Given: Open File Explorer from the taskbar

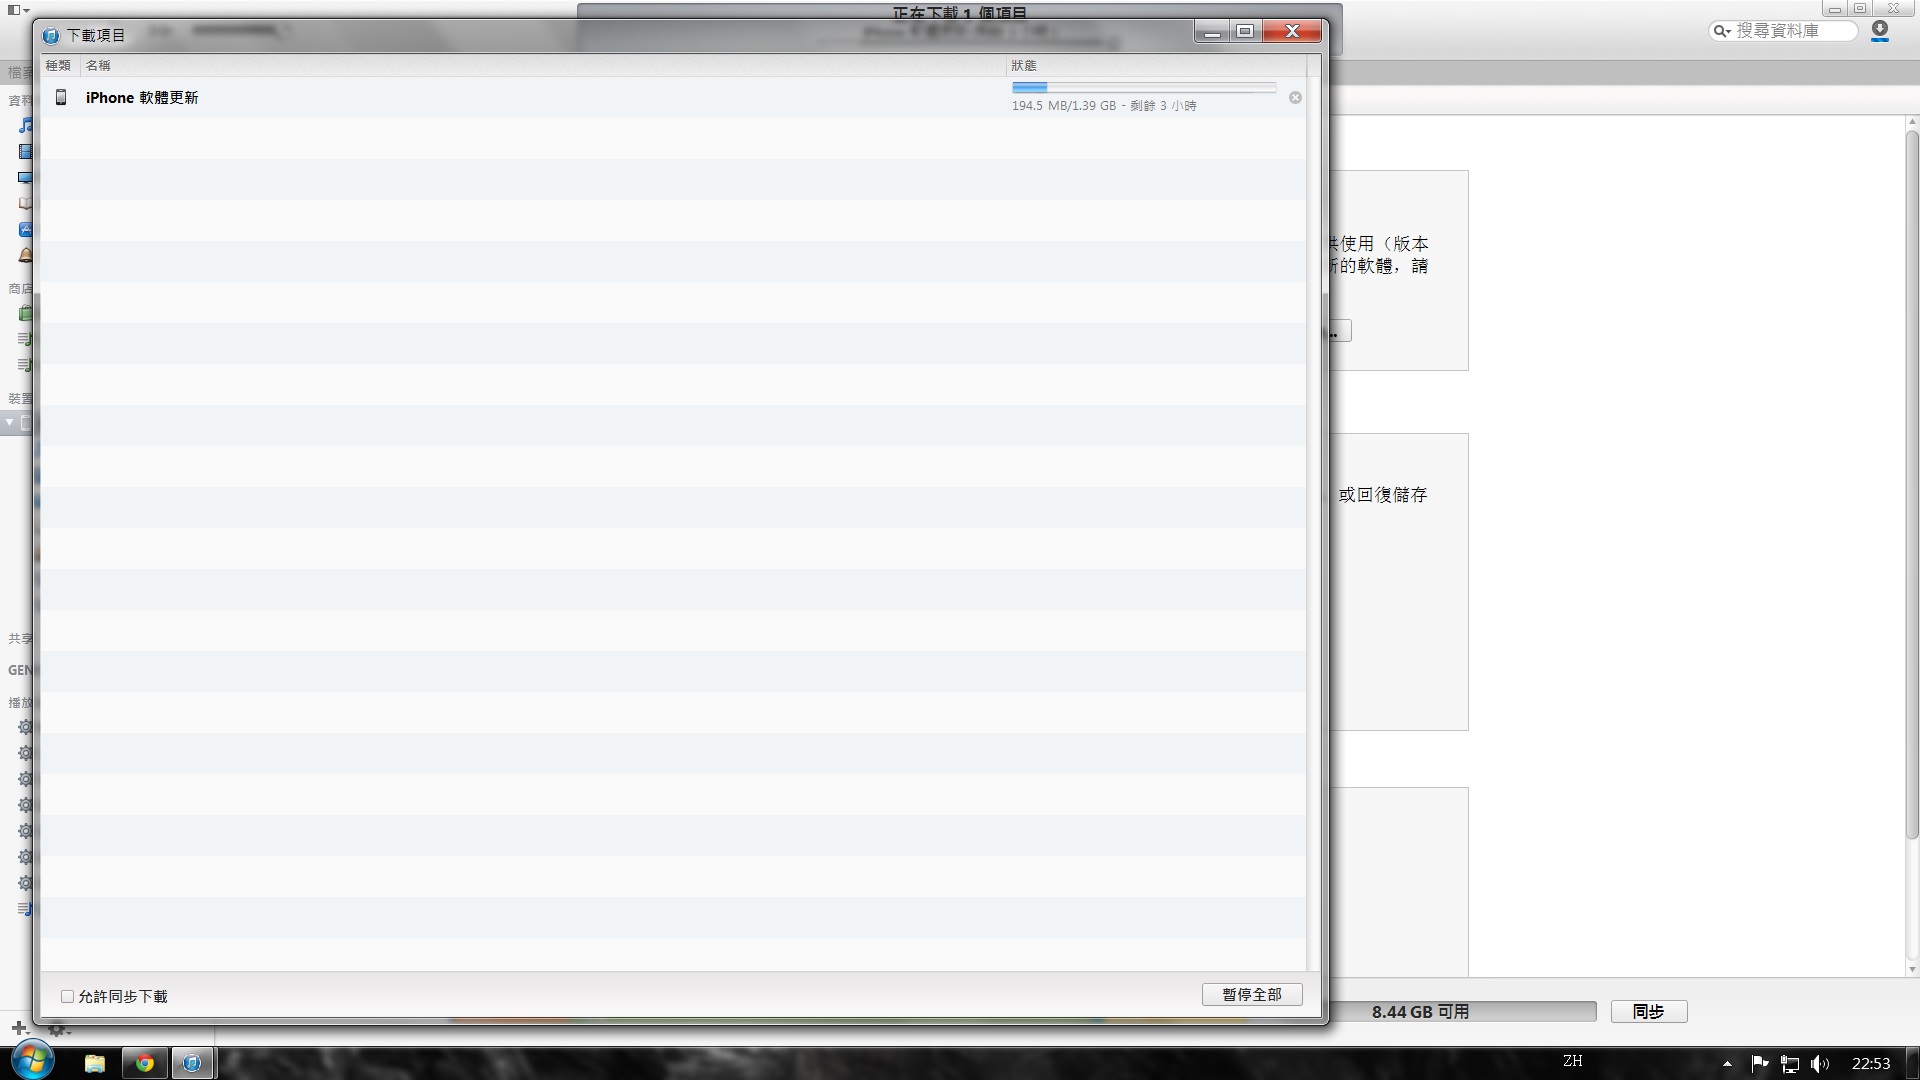Looking at the screenshot, I should click(95, 1063).
